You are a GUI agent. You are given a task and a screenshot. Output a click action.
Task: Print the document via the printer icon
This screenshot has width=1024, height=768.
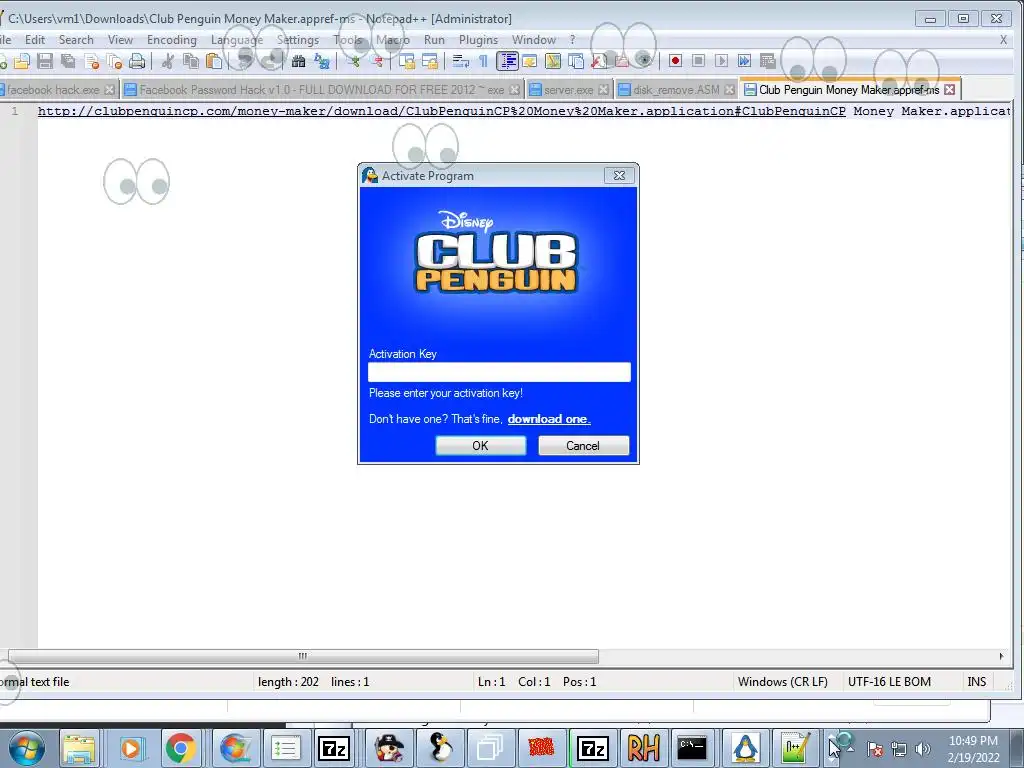(x=136, y=61)
